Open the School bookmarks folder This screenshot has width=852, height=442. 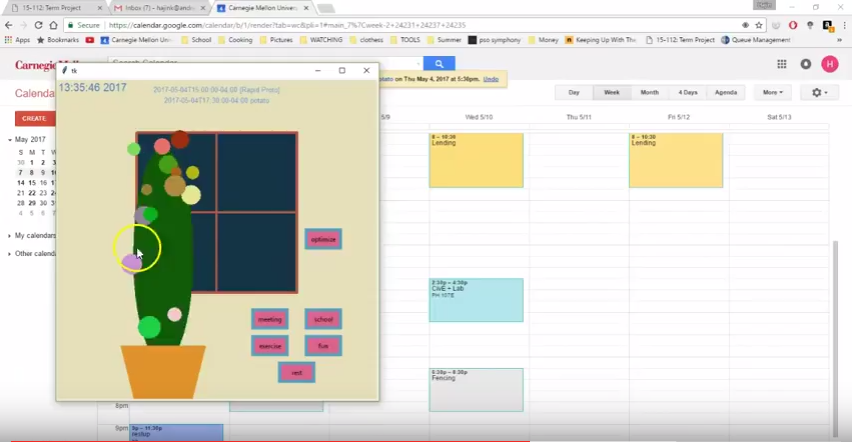[196, 40]
